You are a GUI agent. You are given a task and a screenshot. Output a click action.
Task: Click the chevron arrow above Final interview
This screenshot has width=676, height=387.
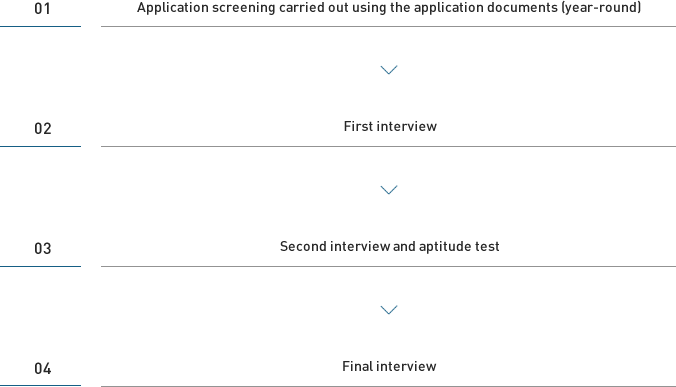(389, 310)
